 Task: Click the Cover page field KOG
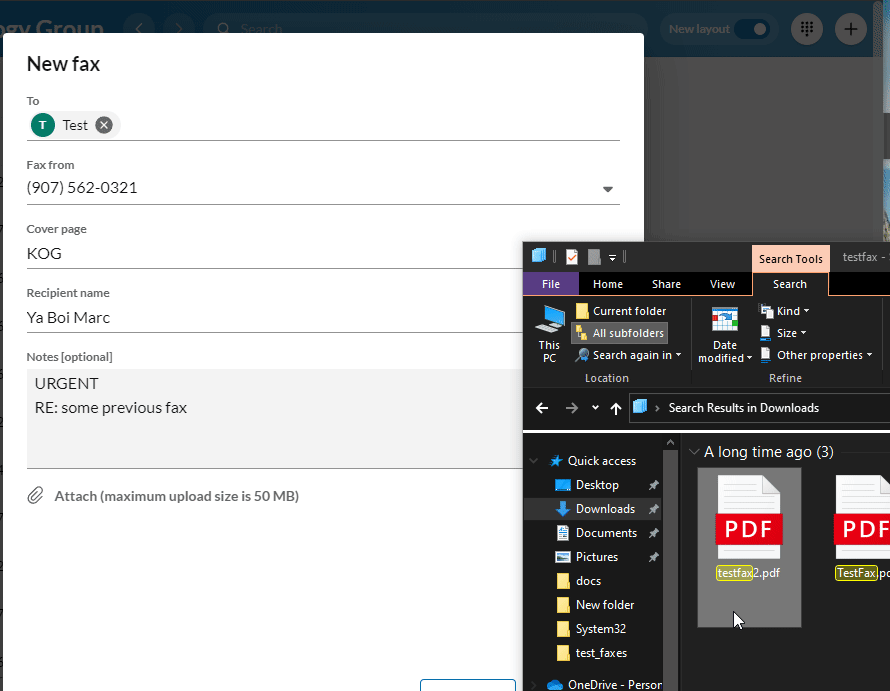[274, 254]
